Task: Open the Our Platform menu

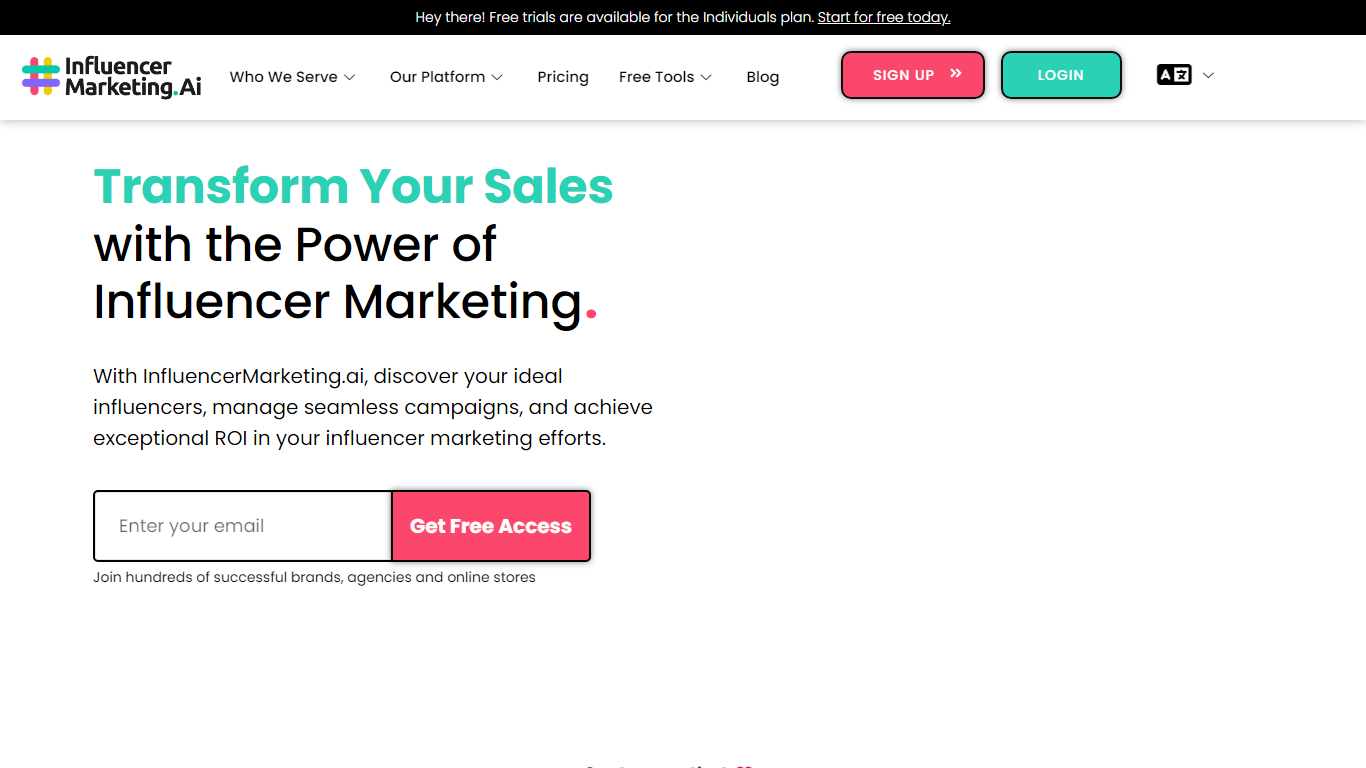Action: [x=437, y=77]
